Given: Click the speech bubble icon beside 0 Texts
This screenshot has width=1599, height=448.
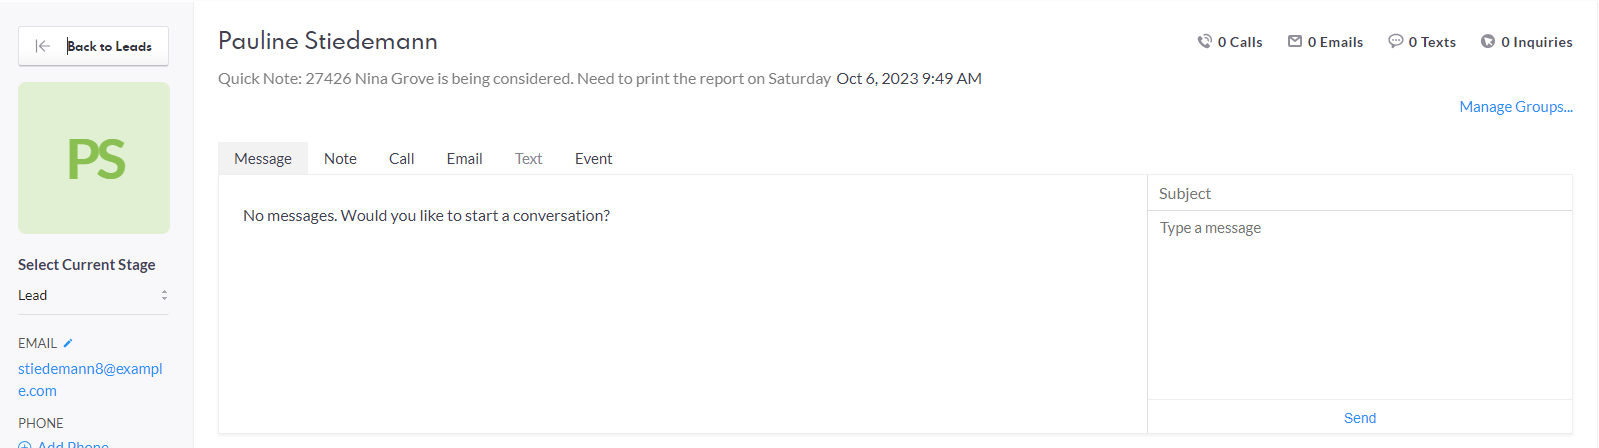Looking at the screenshot, I should [x=1395, y=42].
